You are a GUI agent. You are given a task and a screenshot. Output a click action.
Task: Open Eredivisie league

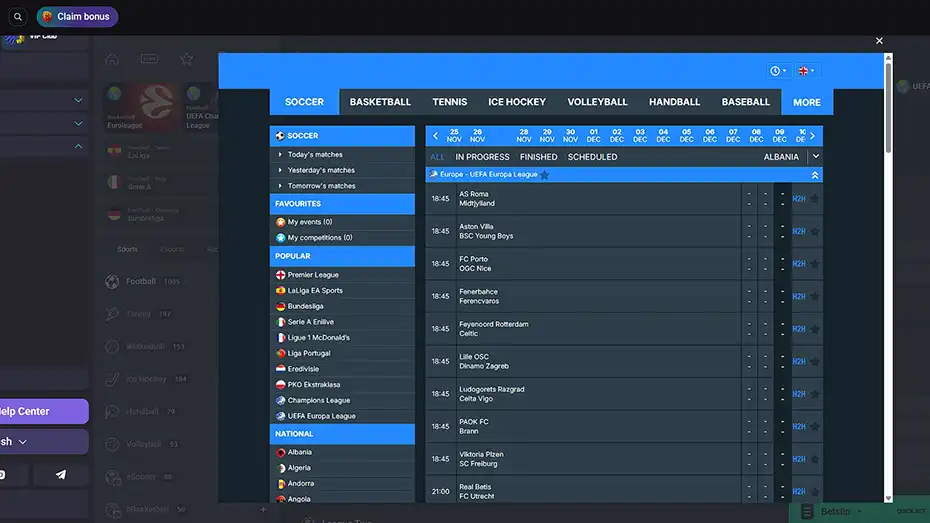(x=342, y=369)
